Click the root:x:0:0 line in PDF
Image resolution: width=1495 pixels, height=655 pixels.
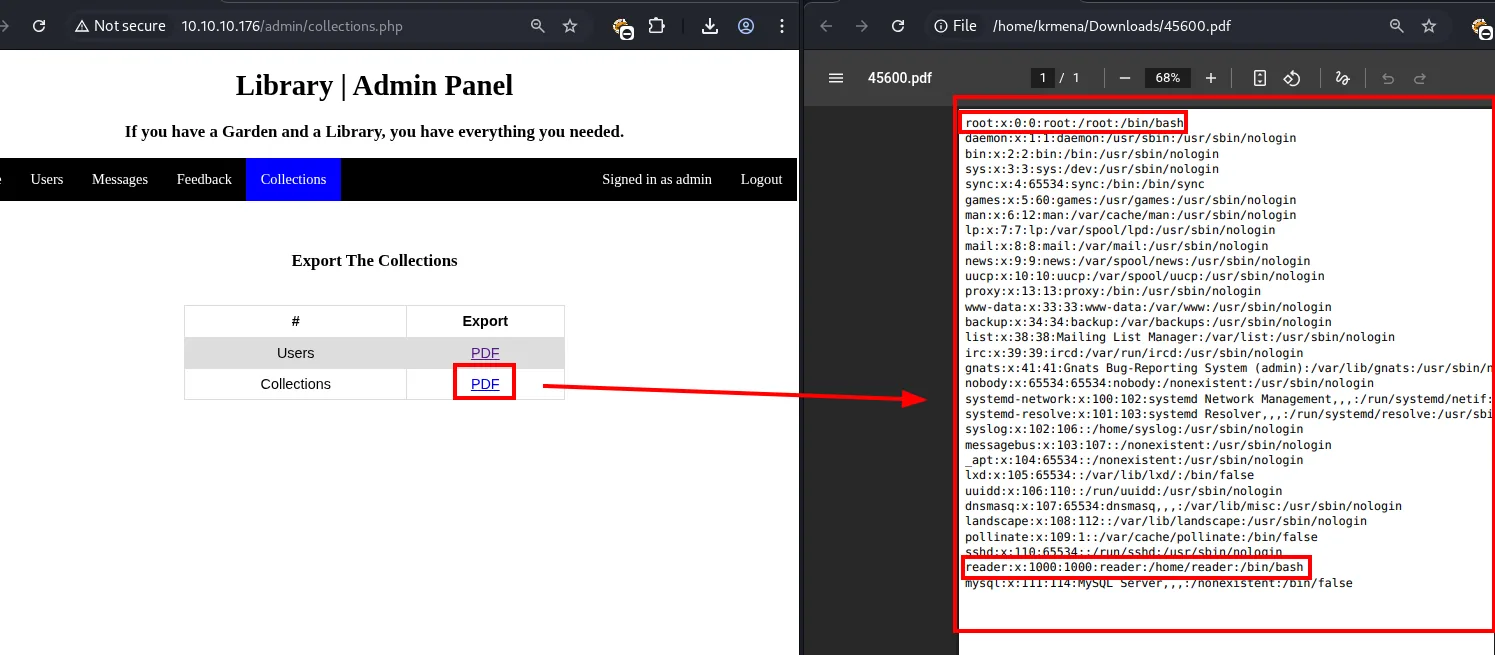[1074, 123]
